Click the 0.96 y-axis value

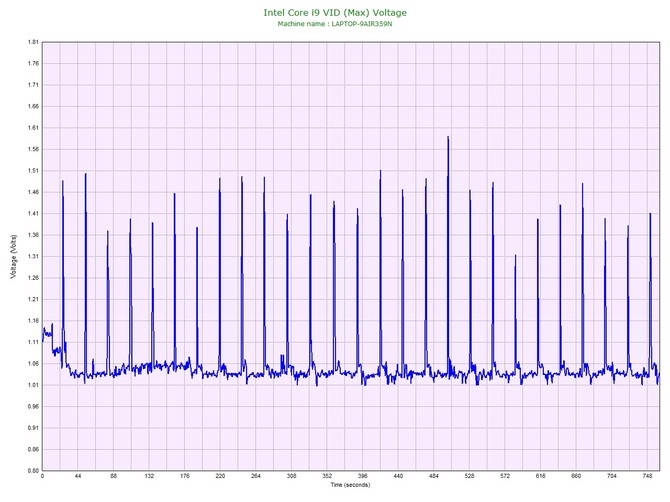33,407
